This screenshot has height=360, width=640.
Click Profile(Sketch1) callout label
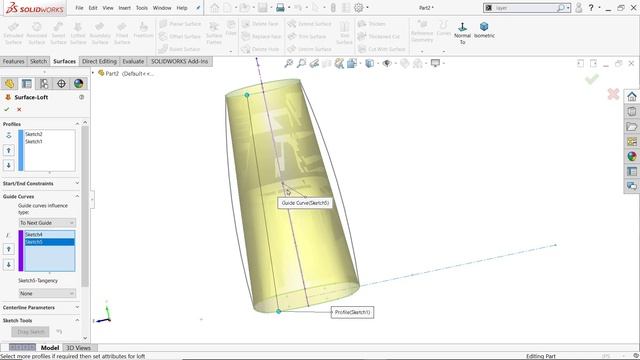coord(352,312)
